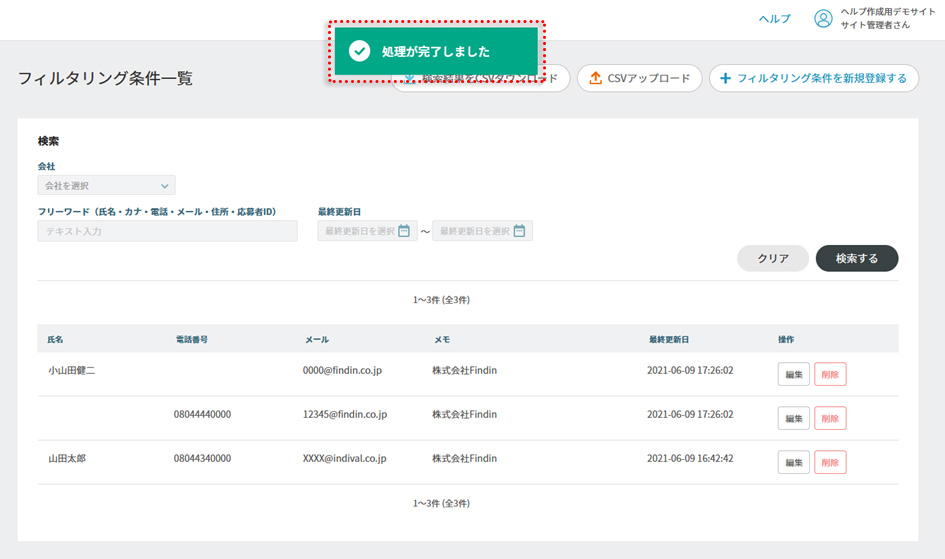
Task: Edit the 山田太郎 row
Action: (x=794, y=462)
